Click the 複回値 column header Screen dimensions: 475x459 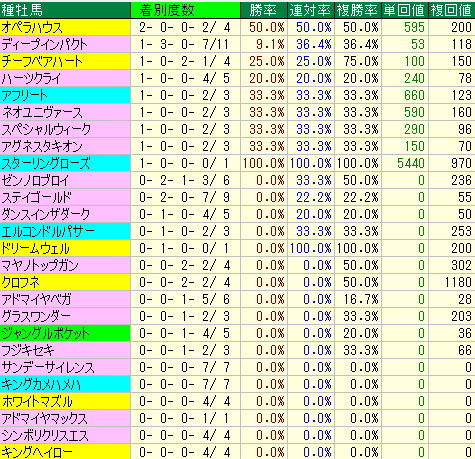tap(452, 10)
